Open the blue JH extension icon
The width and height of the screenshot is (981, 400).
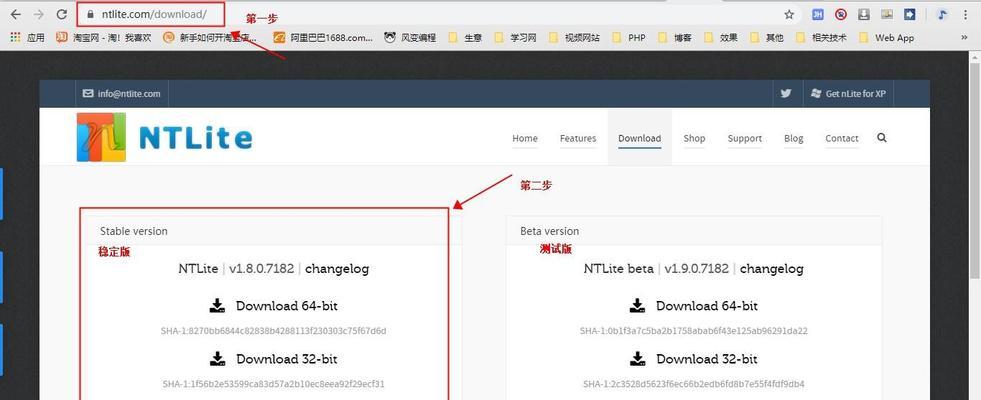[818, 14]
